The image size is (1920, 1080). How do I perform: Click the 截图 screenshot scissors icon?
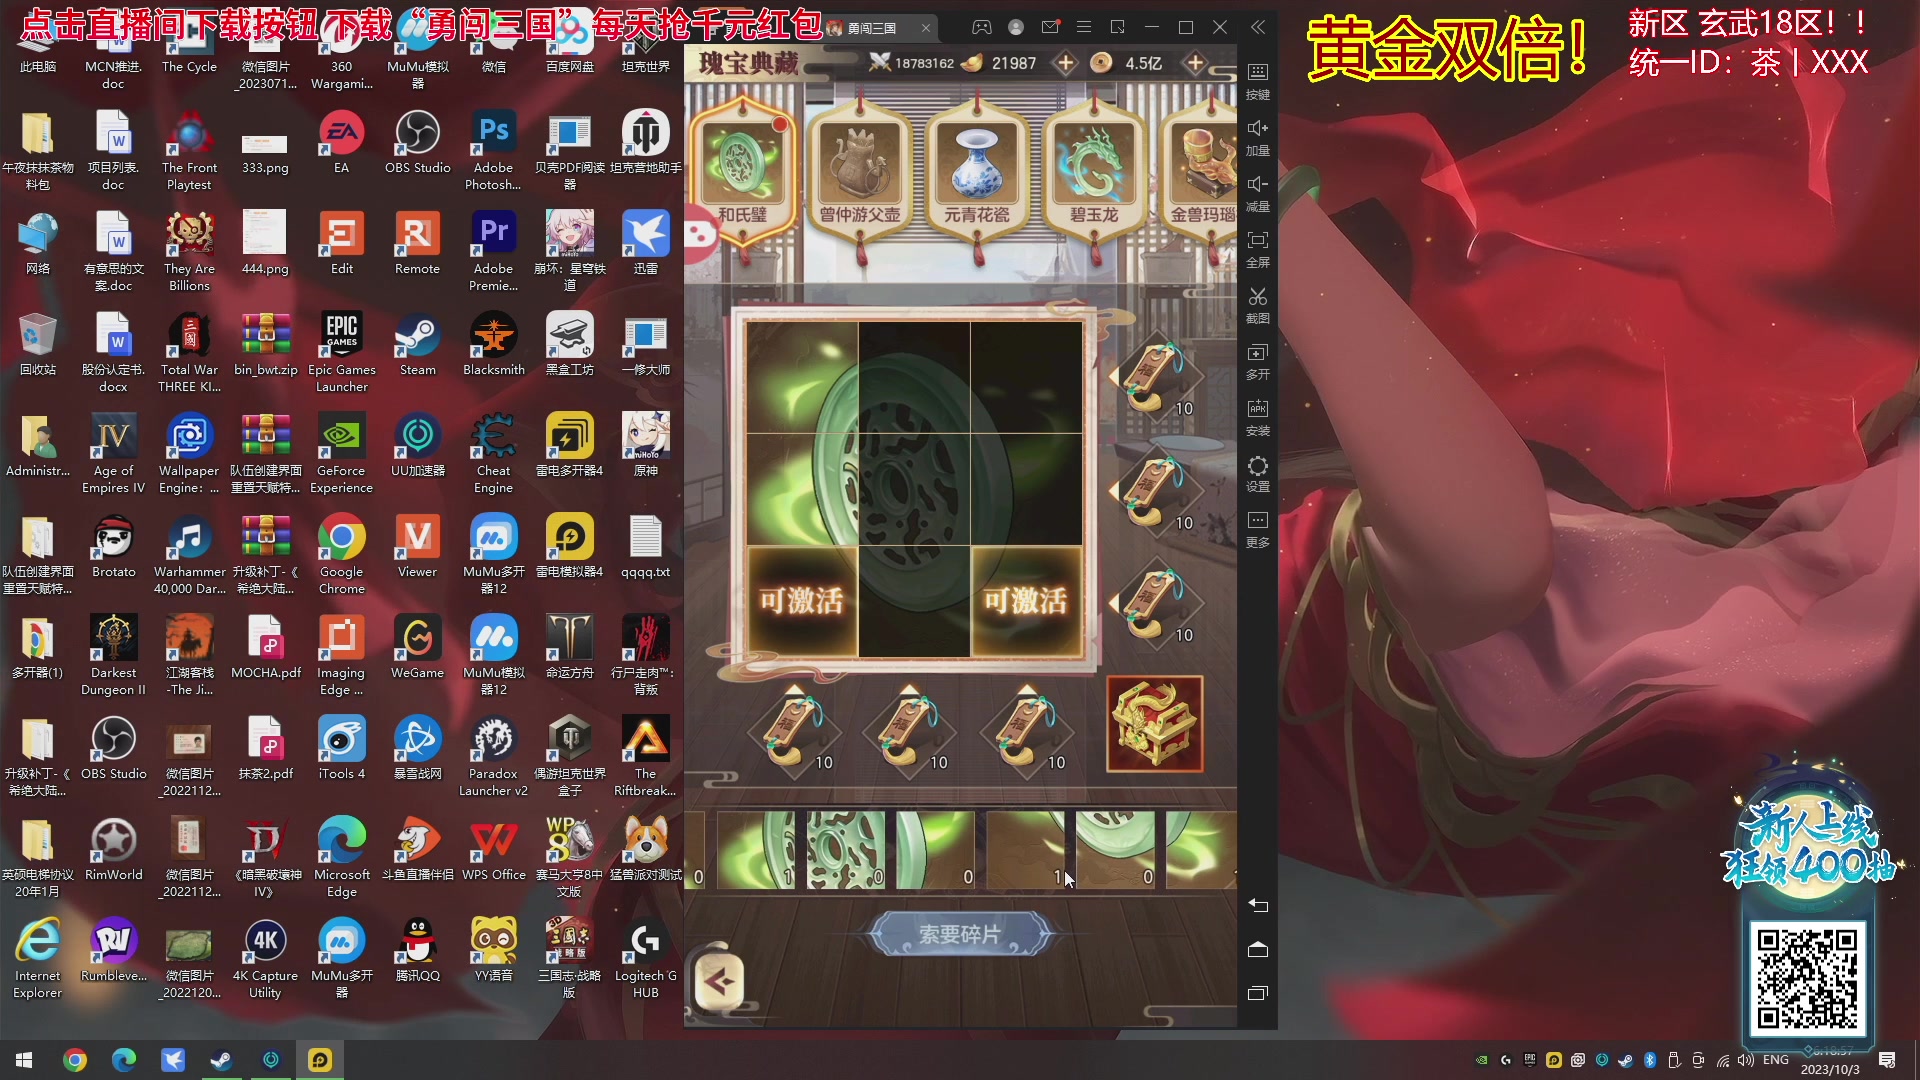pyautogui.click(x=1258, y=305)
